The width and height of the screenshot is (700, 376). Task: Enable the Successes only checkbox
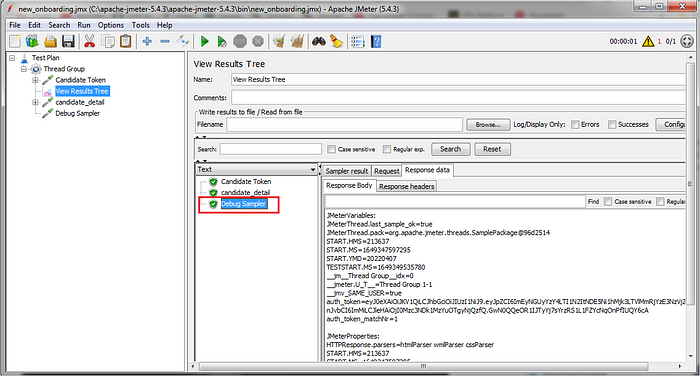pos(612,124)
